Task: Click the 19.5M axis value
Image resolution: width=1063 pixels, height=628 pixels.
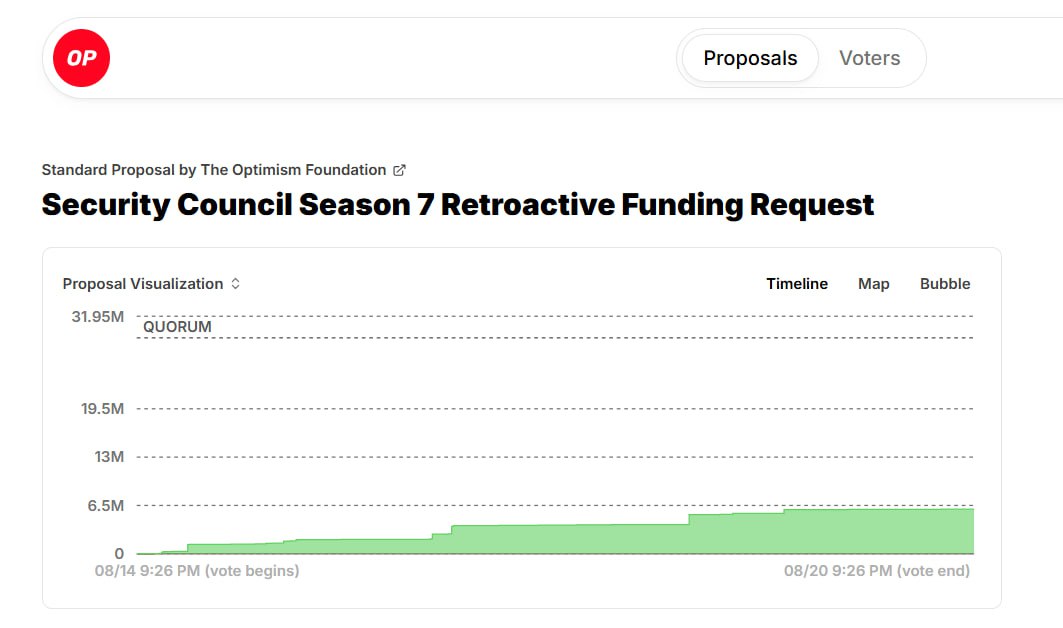Action: coord(102,409)
